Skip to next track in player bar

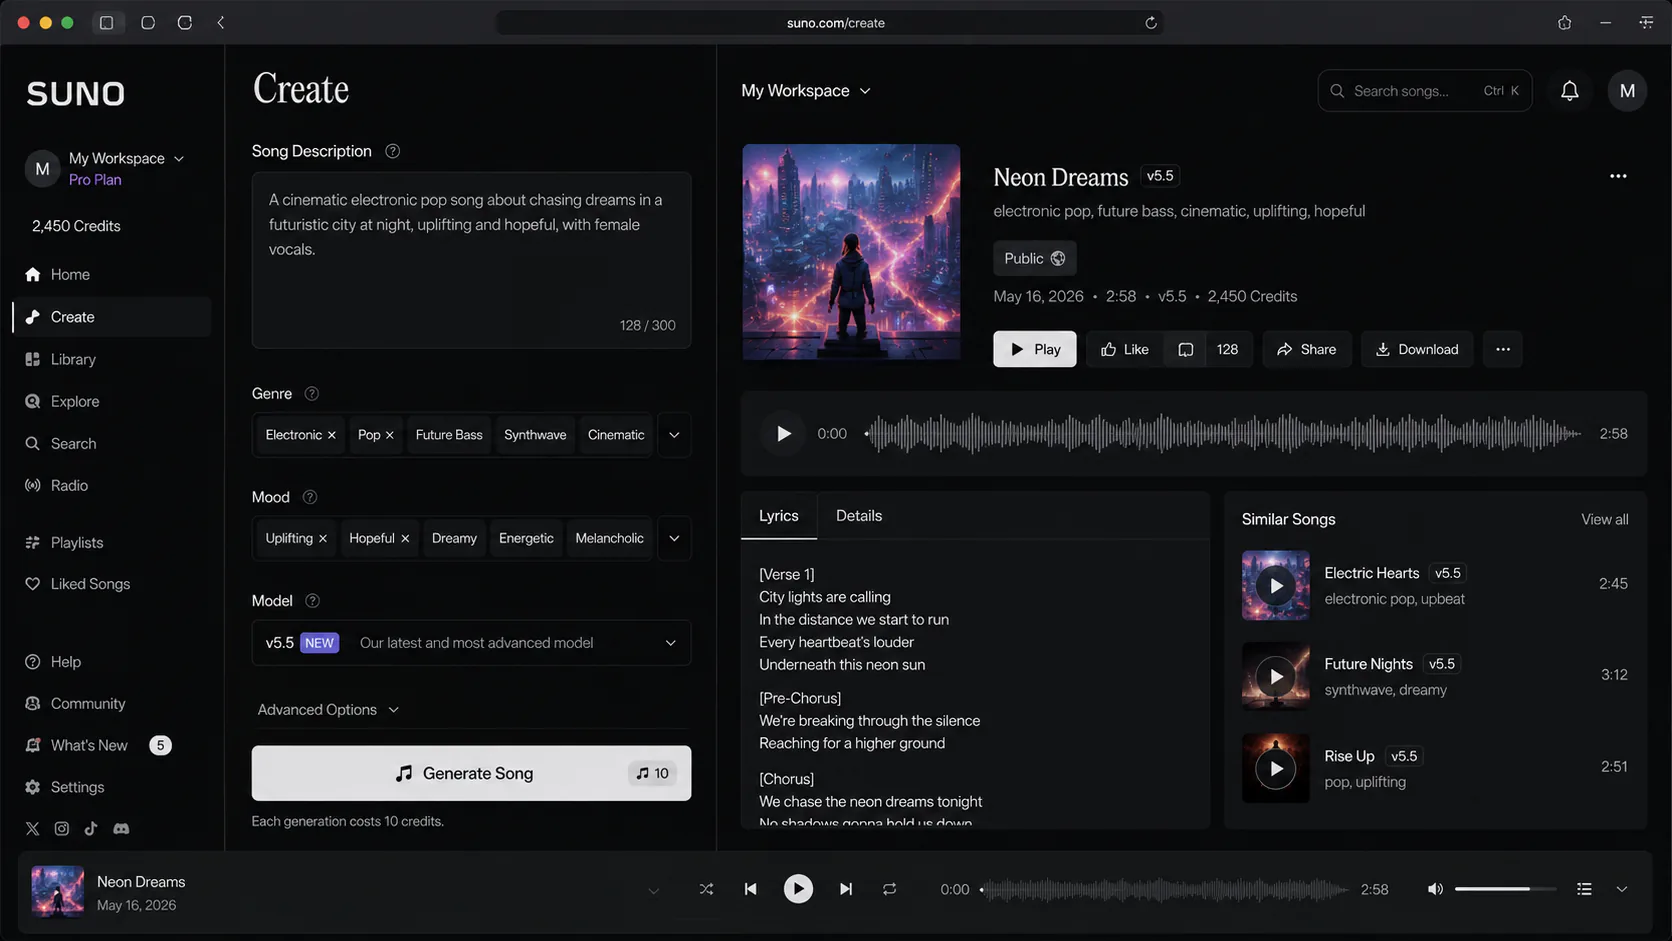(x=846, y=889)
